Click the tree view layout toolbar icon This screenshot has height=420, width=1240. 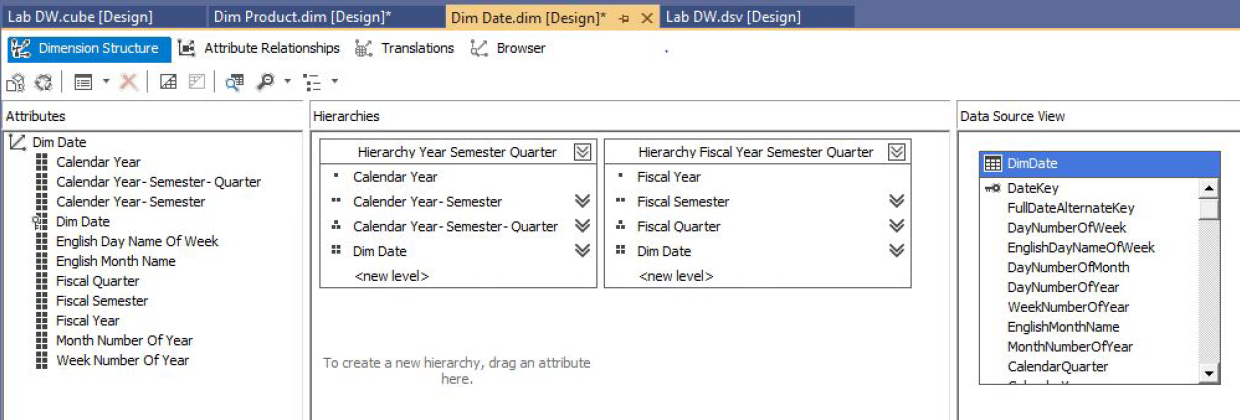coord(312,82)
